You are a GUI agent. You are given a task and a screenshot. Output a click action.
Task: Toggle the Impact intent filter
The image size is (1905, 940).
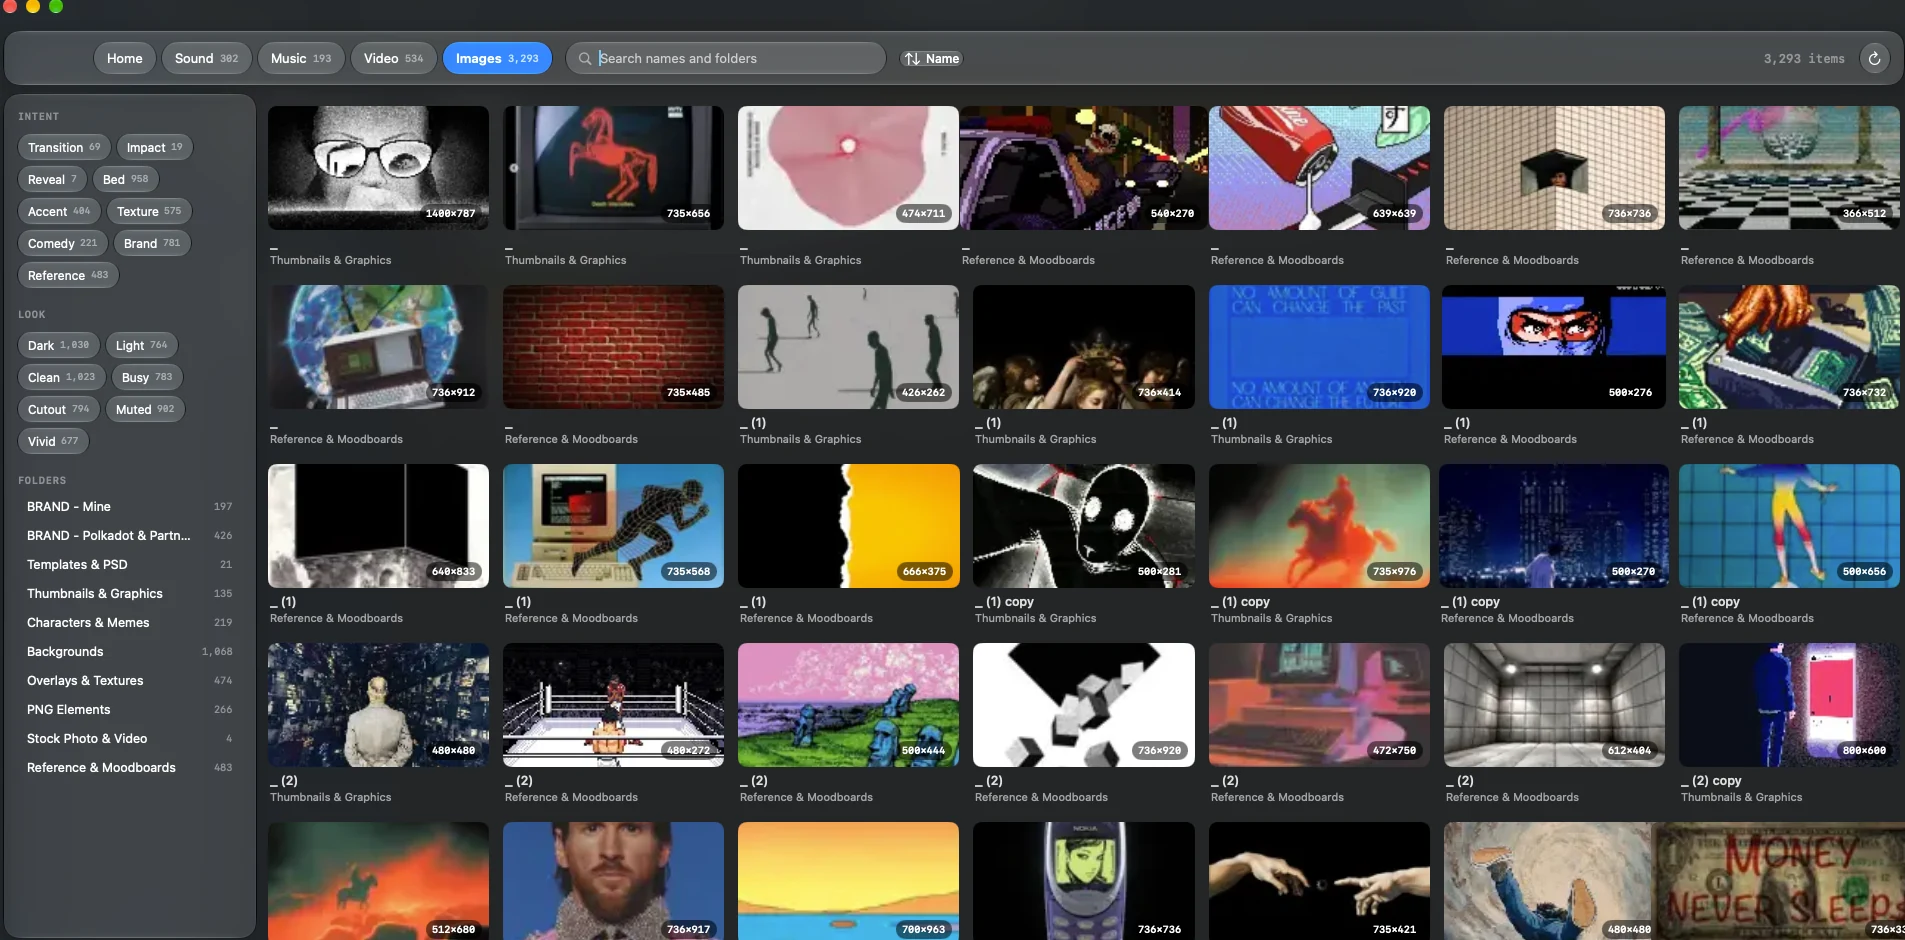click(154, 147)
